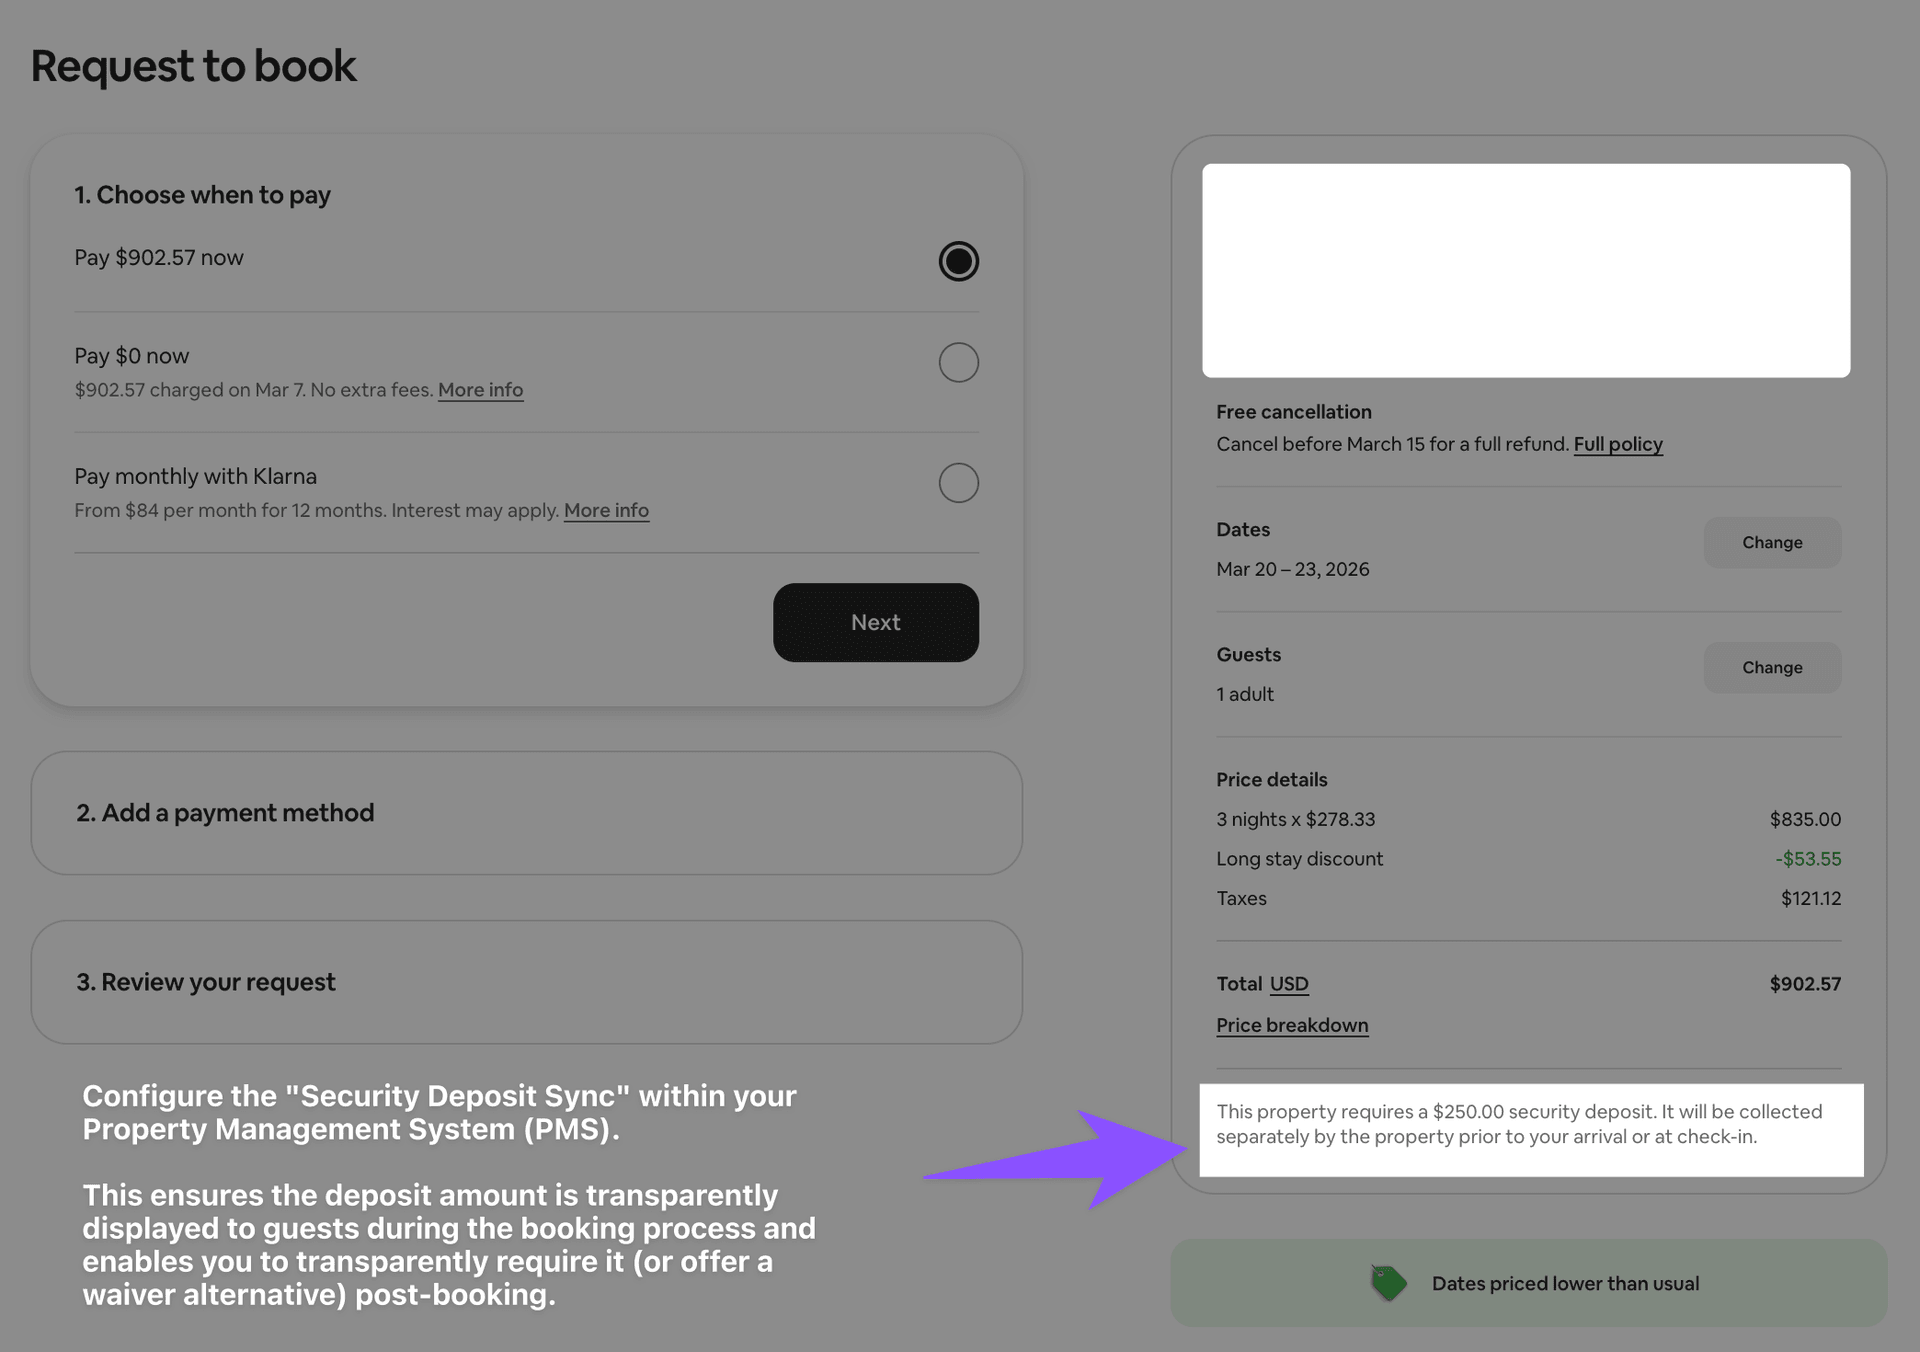Click the listing photo thumbnail
The image size is (1920, 1352).
(1525, 271)
